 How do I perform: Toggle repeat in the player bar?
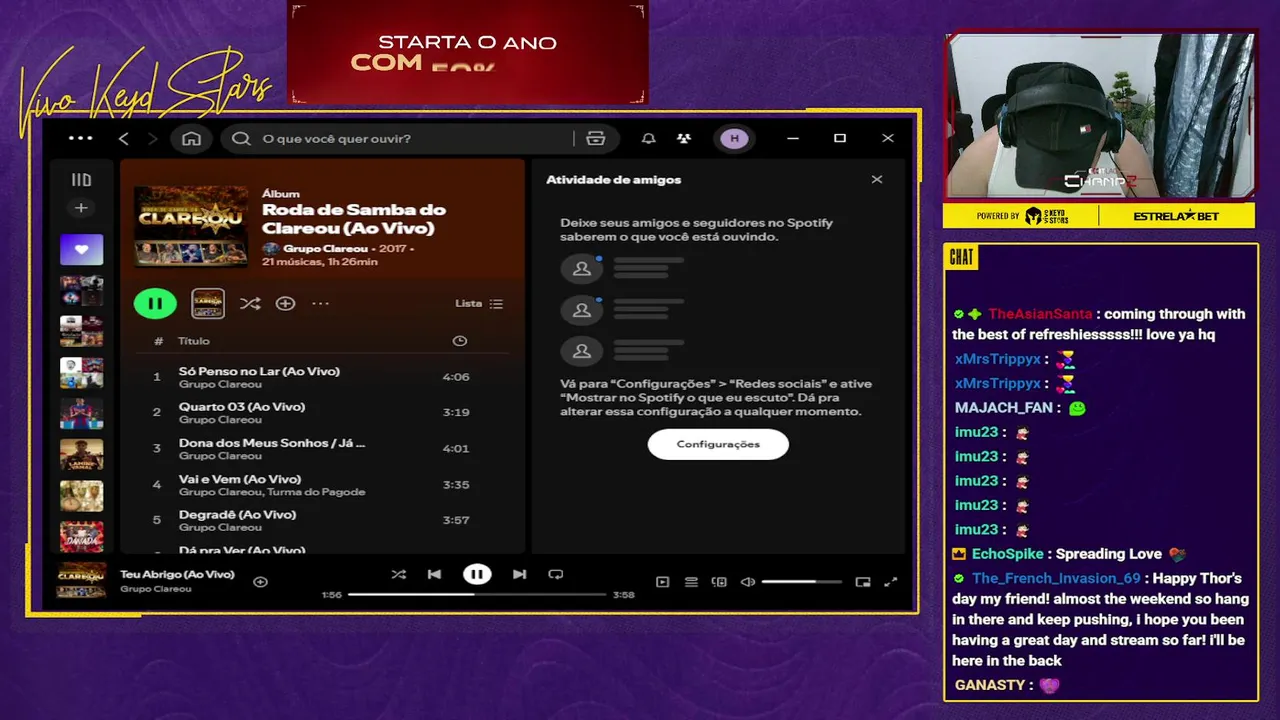(556, 574)
